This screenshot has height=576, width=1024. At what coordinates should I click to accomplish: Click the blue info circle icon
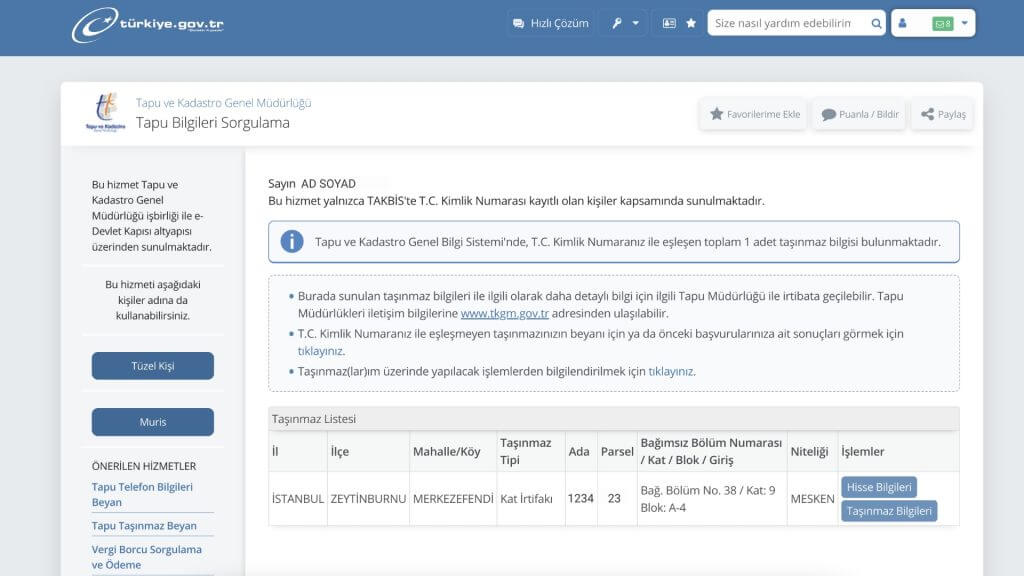[x=292, y=242]
